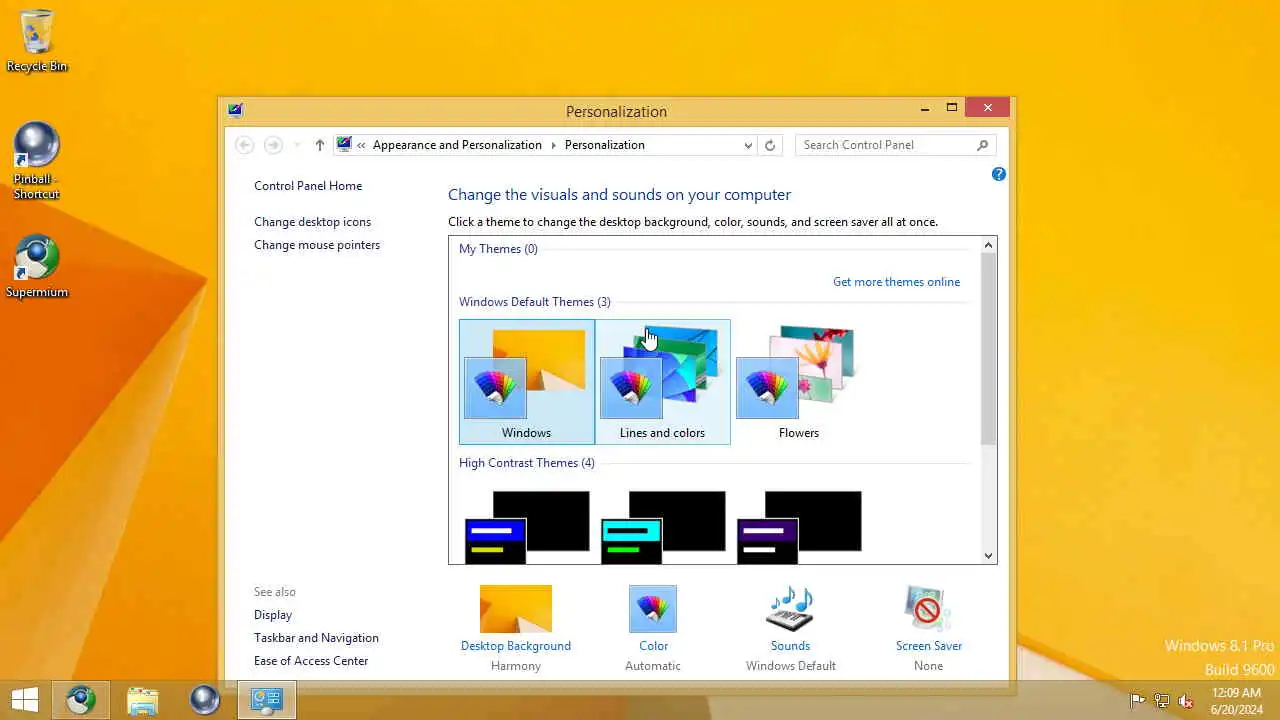Click Change desktop icons link
The image size is (1280, 720).
312,222
